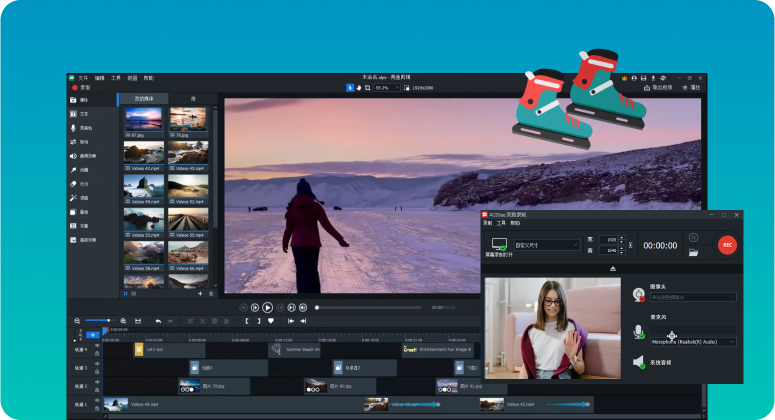Image resolution: width=775 pixels, height=420 pixels.
Task: Disable the system audio speaker in recorder
Action: tap(639, 362)
